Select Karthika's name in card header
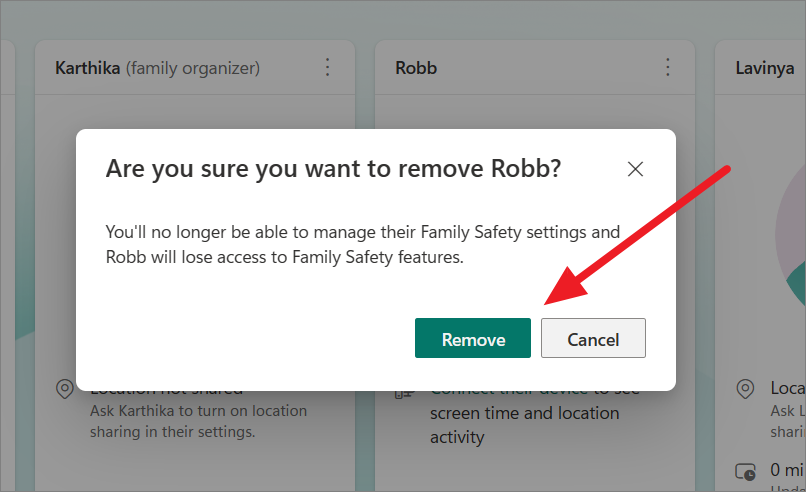806x492 pixels. pyautogui.click(x=87, y=68)
